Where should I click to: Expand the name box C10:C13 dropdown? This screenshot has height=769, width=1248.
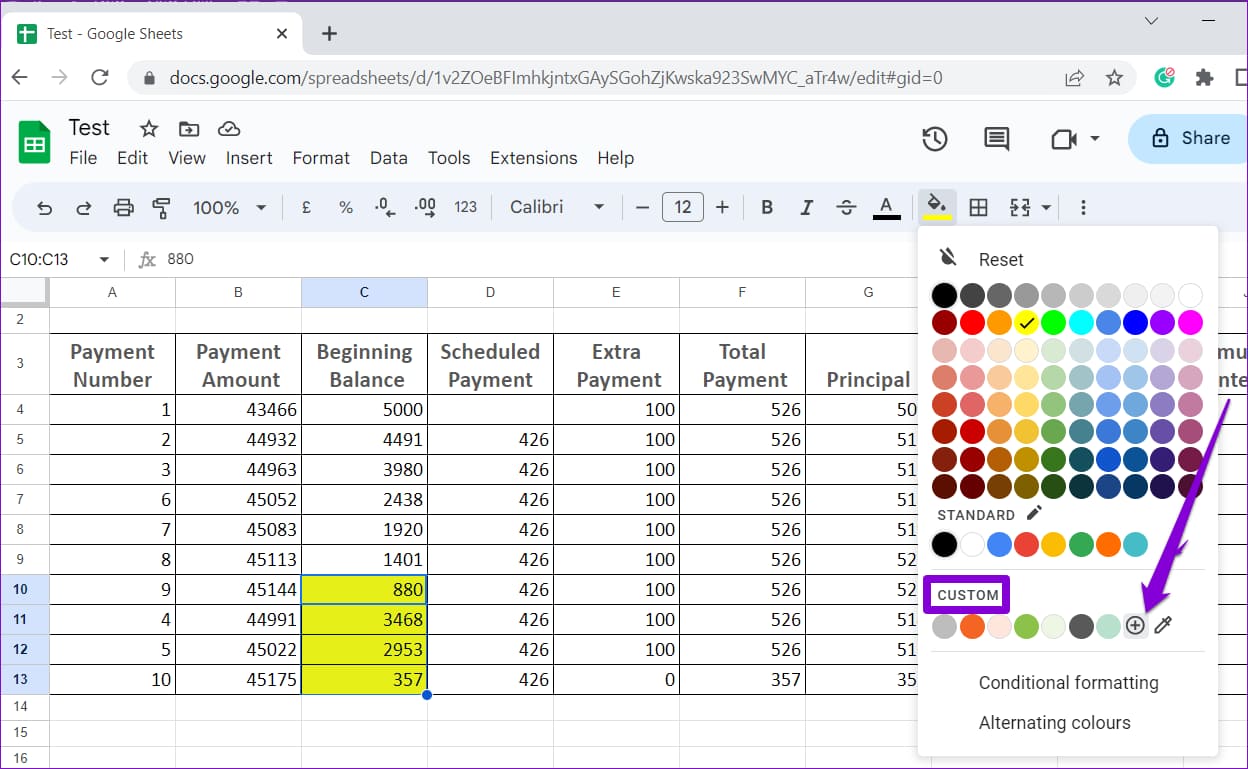click(104, 260)
